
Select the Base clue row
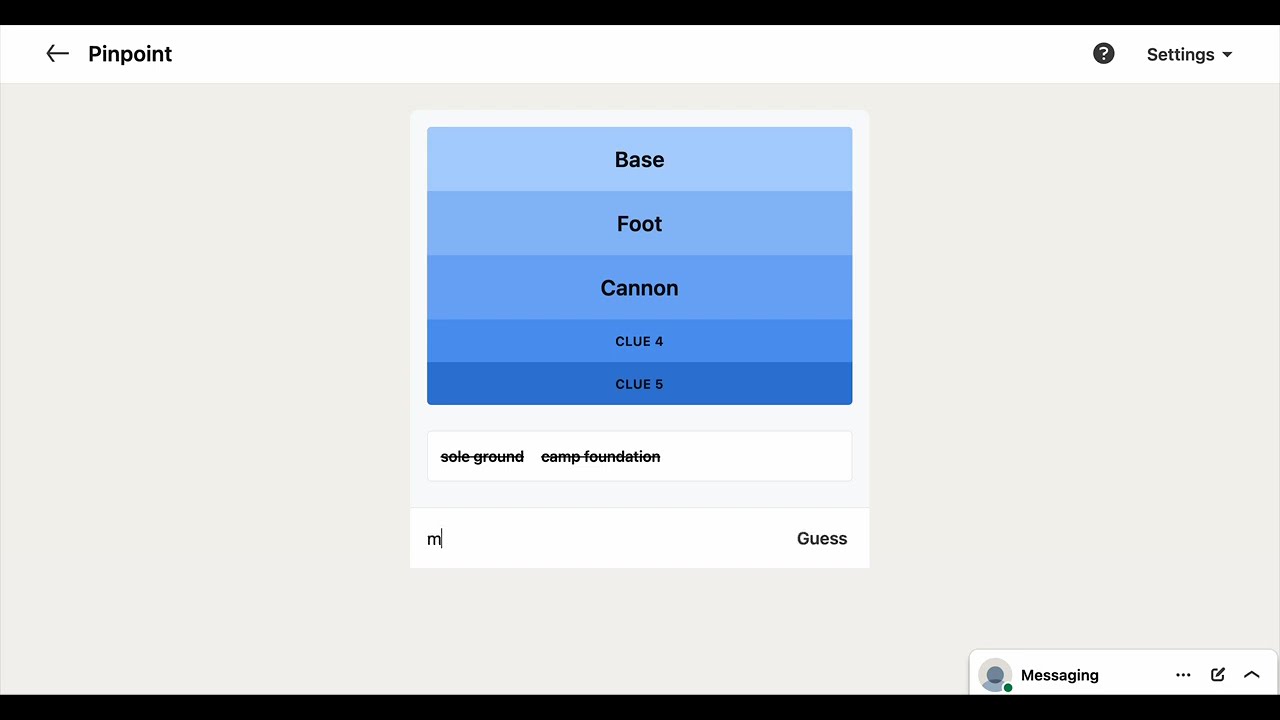pos(640,159)
